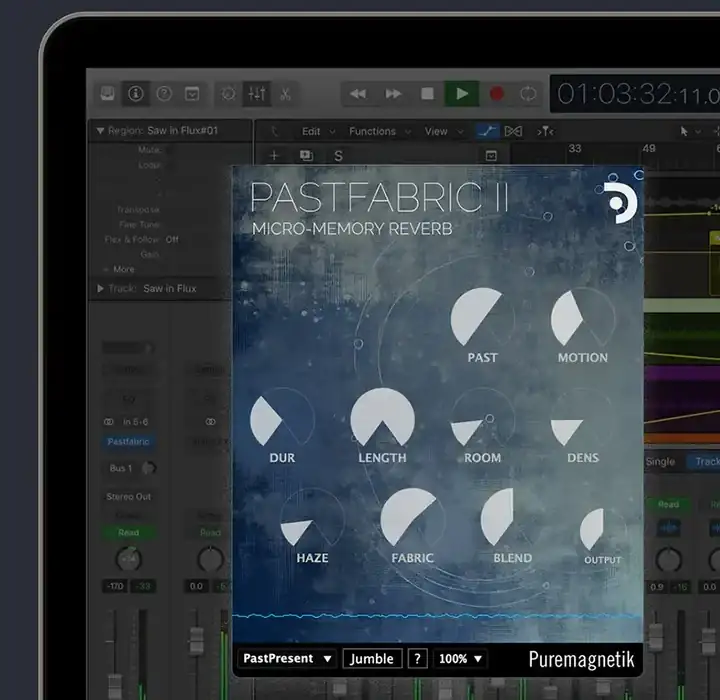Click the DENS knob
The image size is (720, 700).
tap(582, 418)
